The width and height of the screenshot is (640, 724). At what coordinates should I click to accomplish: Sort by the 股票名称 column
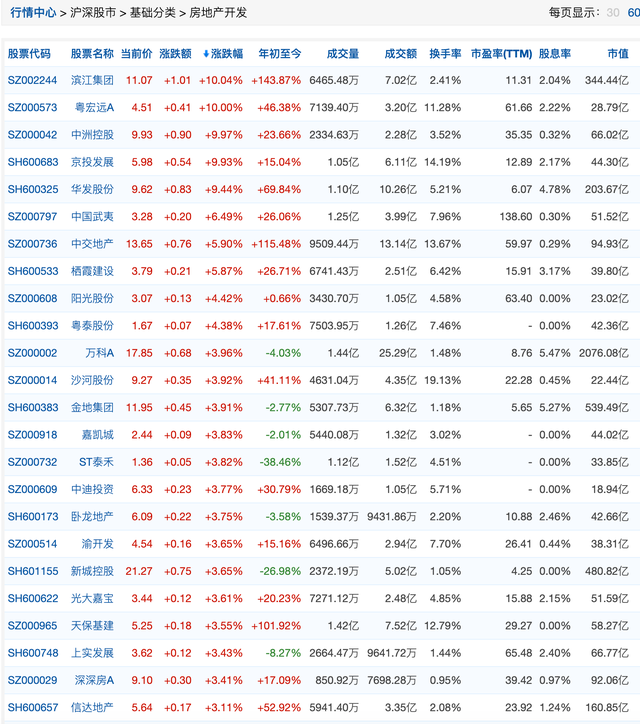[92, 54]
